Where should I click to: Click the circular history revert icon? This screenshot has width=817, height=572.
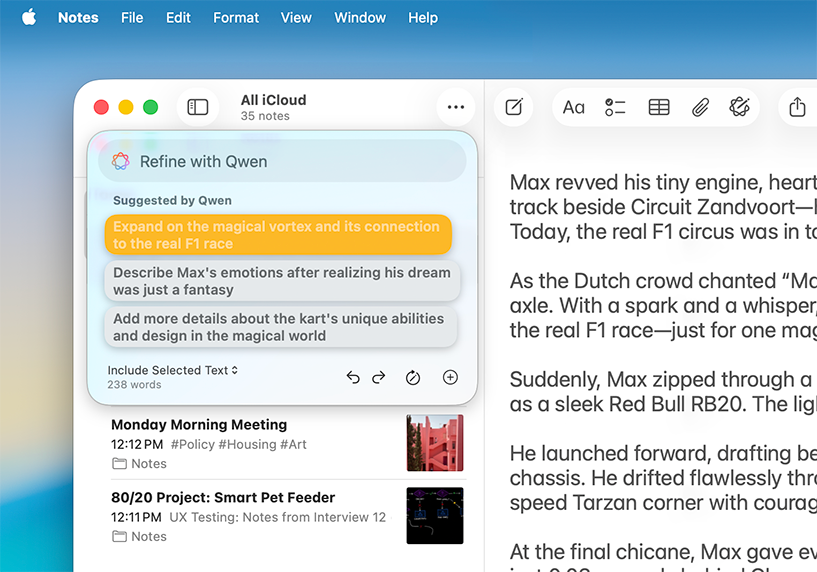pyautogui.click(x=413, y=377)
